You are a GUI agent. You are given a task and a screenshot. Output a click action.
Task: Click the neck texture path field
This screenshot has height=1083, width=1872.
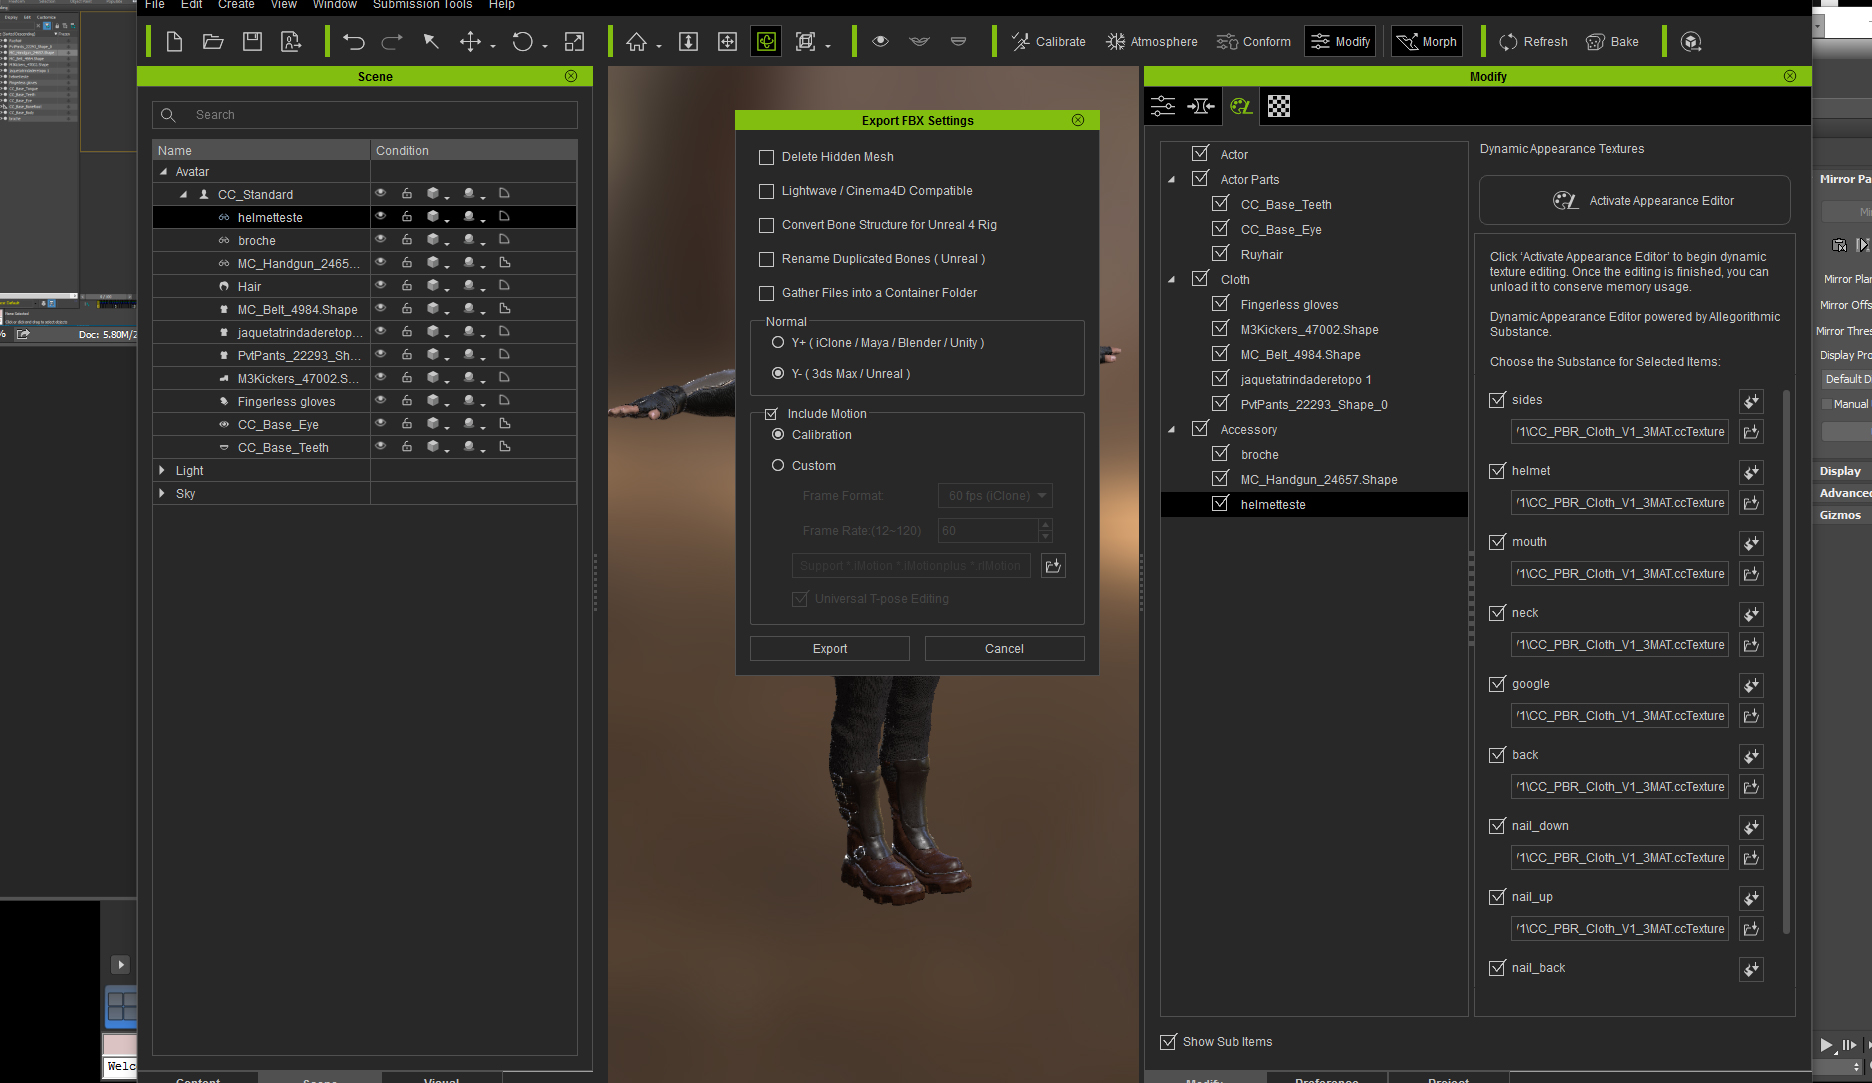pyautogui.click(x=1620, y=645)
